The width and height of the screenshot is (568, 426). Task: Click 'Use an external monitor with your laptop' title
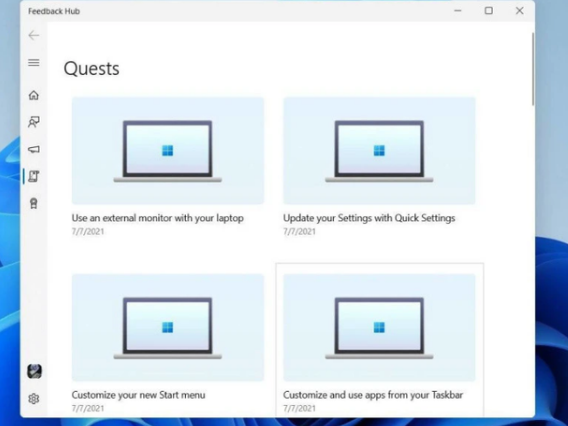(x=158, y=218)
